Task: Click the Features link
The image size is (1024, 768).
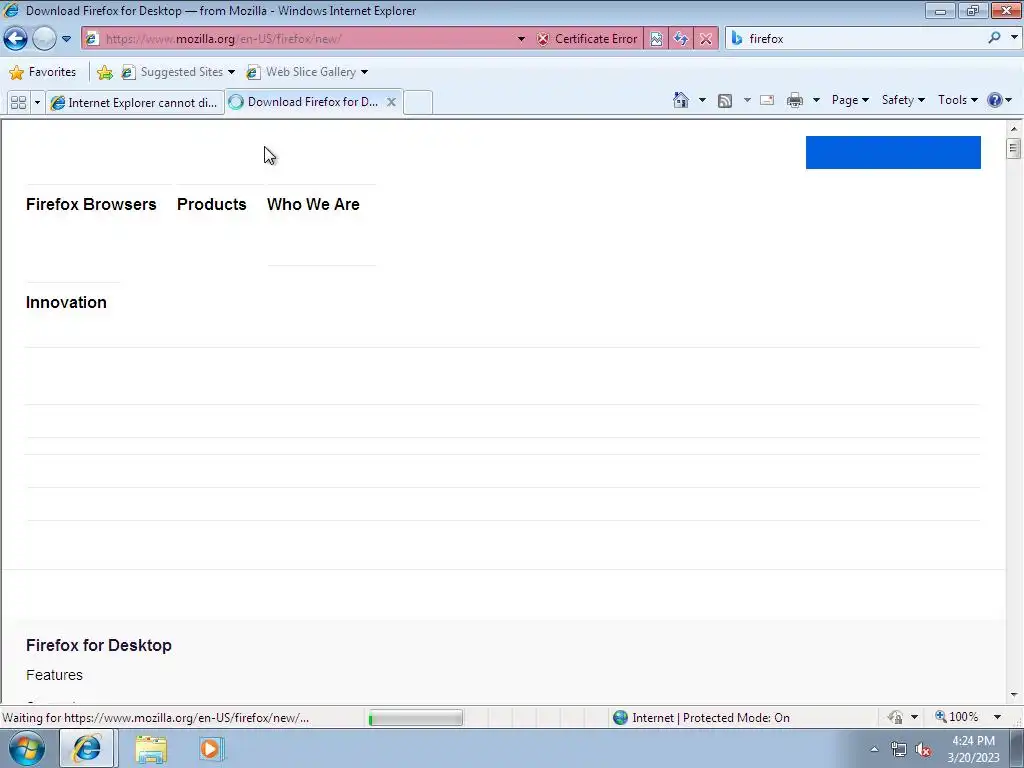Action: pos(54,675)
